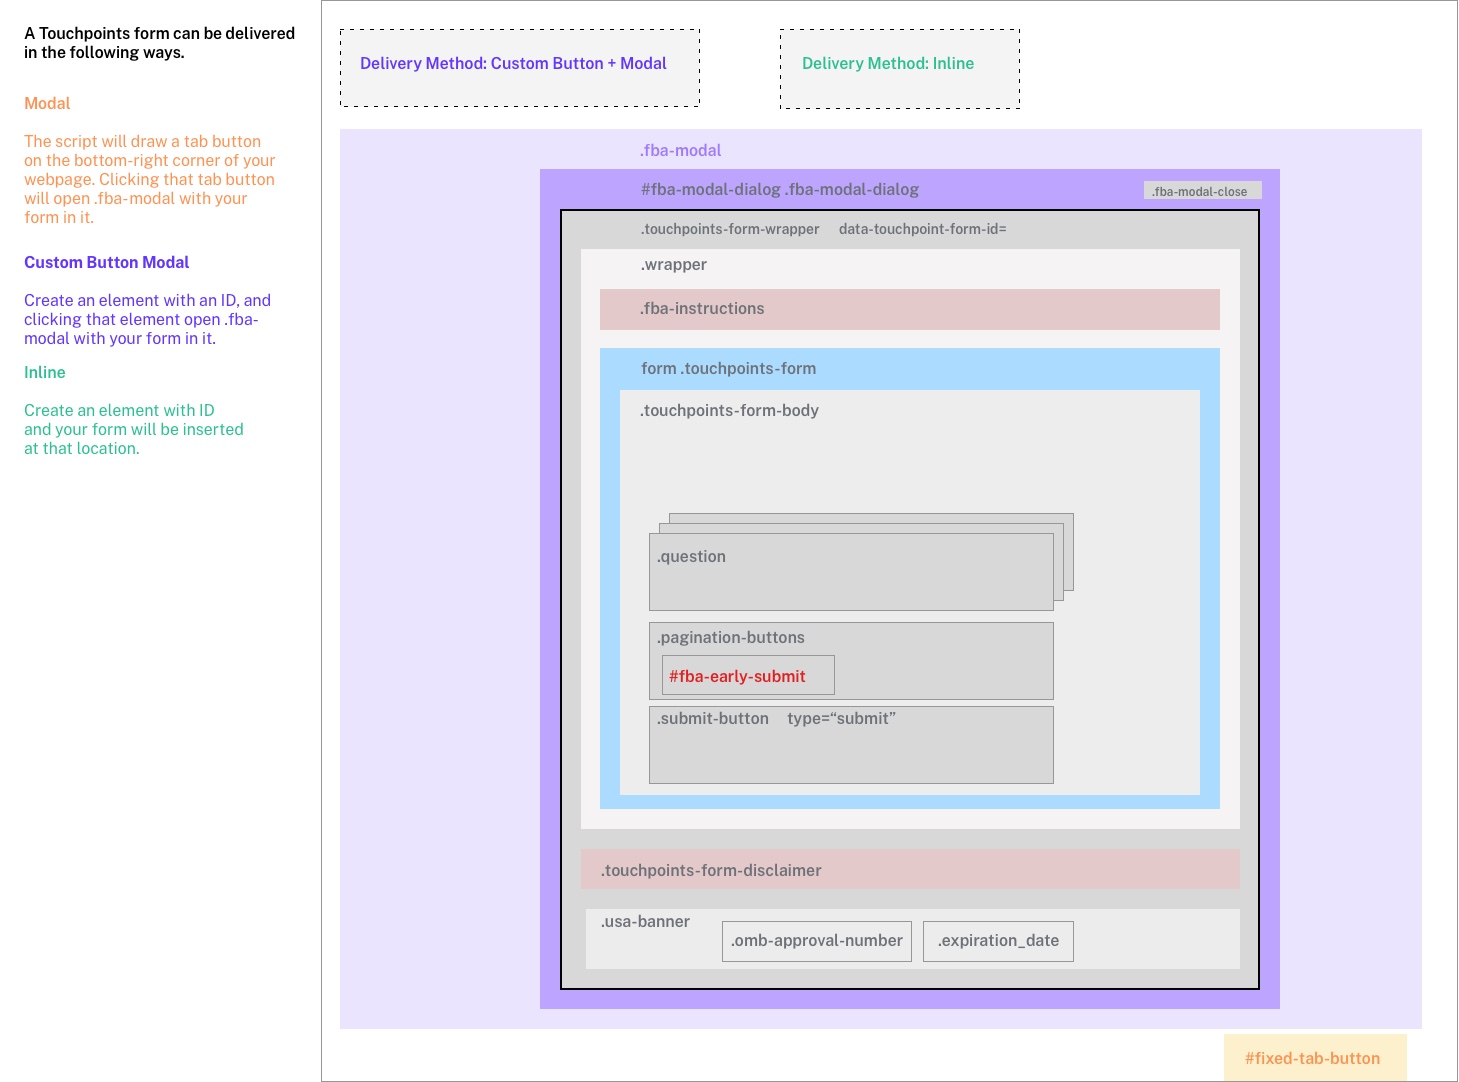Screen dimensions: 1459x1082
Task: Click the .question box
Action: click(x=851, y=572)
